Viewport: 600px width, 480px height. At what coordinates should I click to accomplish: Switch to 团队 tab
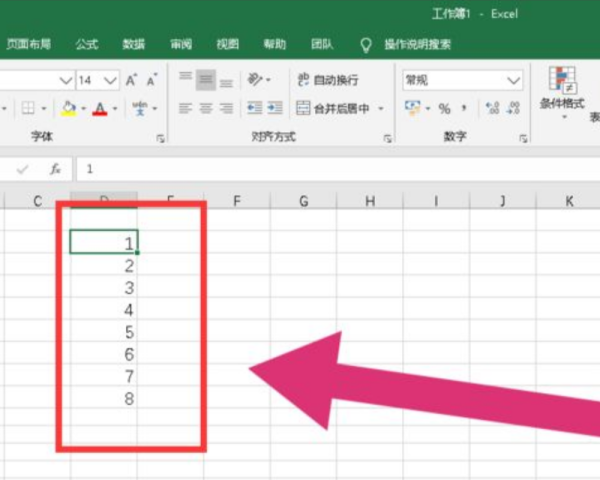point(322,44)
